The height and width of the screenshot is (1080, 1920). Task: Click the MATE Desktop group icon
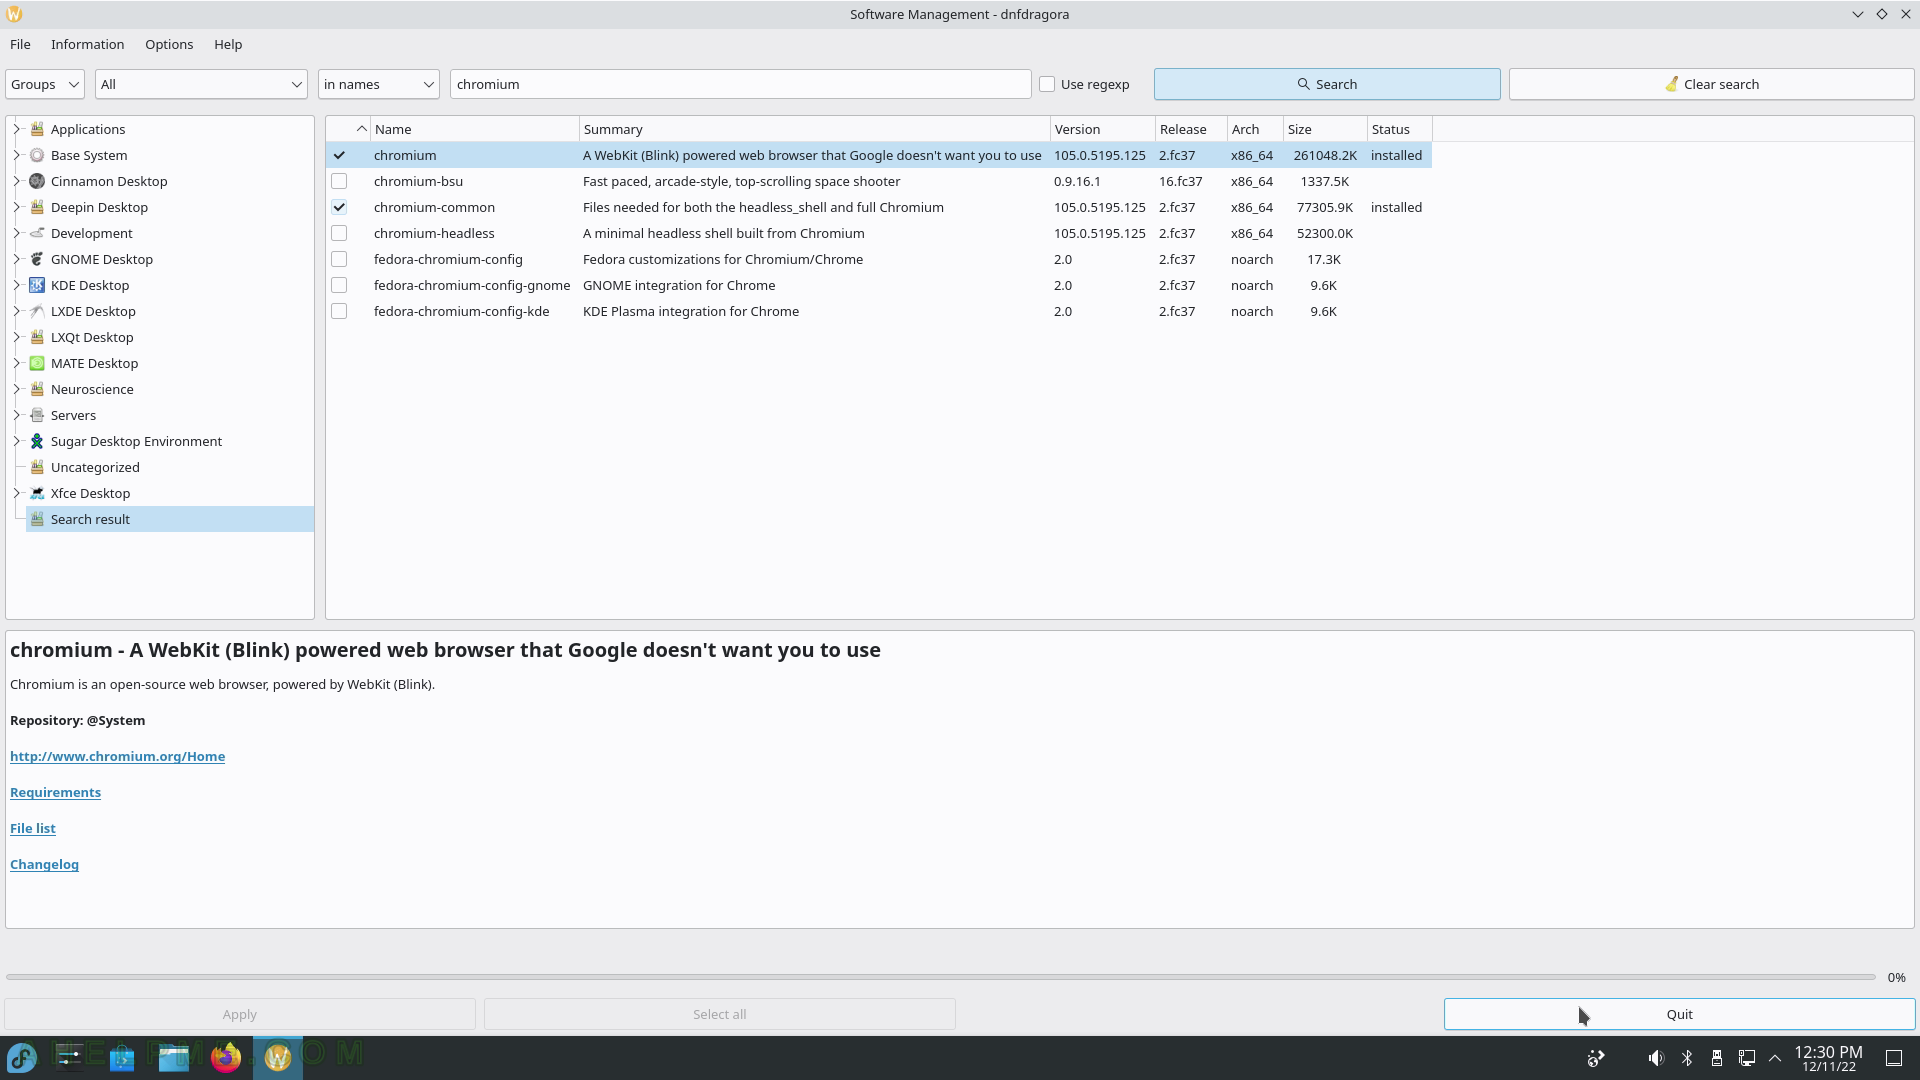tap(37, 363)
